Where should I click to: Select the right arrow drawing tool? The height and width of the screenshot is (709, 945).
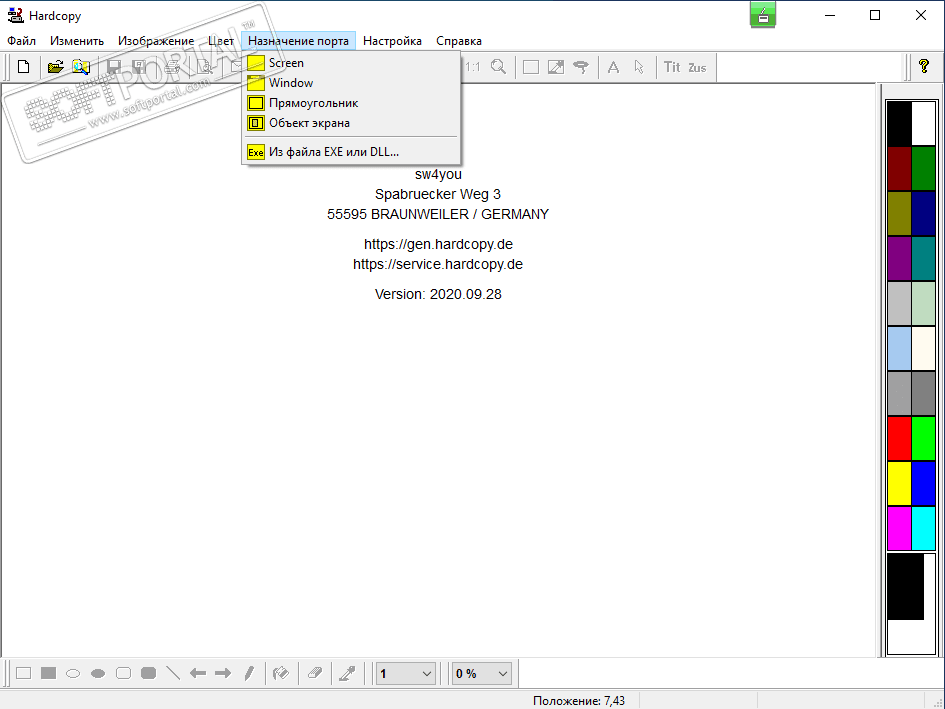223,673
